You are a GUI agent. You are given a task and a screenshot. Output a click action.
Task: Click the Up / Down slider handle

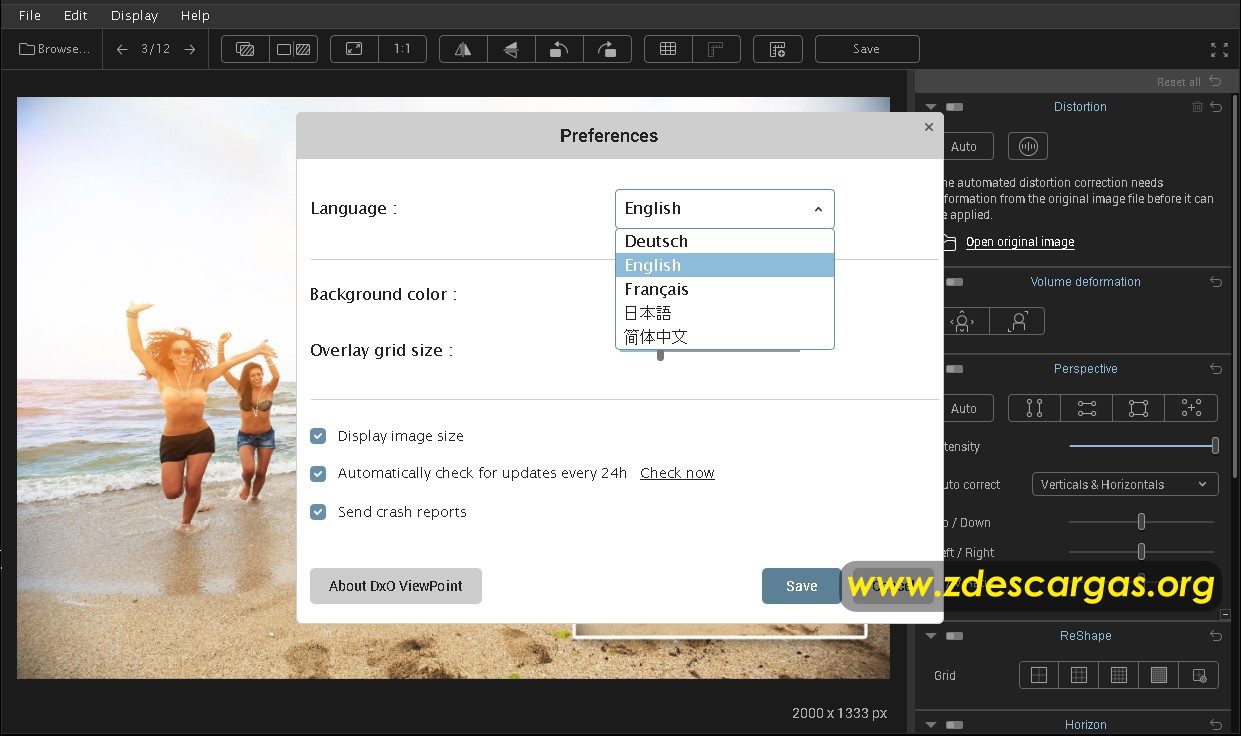point(1141,522)
